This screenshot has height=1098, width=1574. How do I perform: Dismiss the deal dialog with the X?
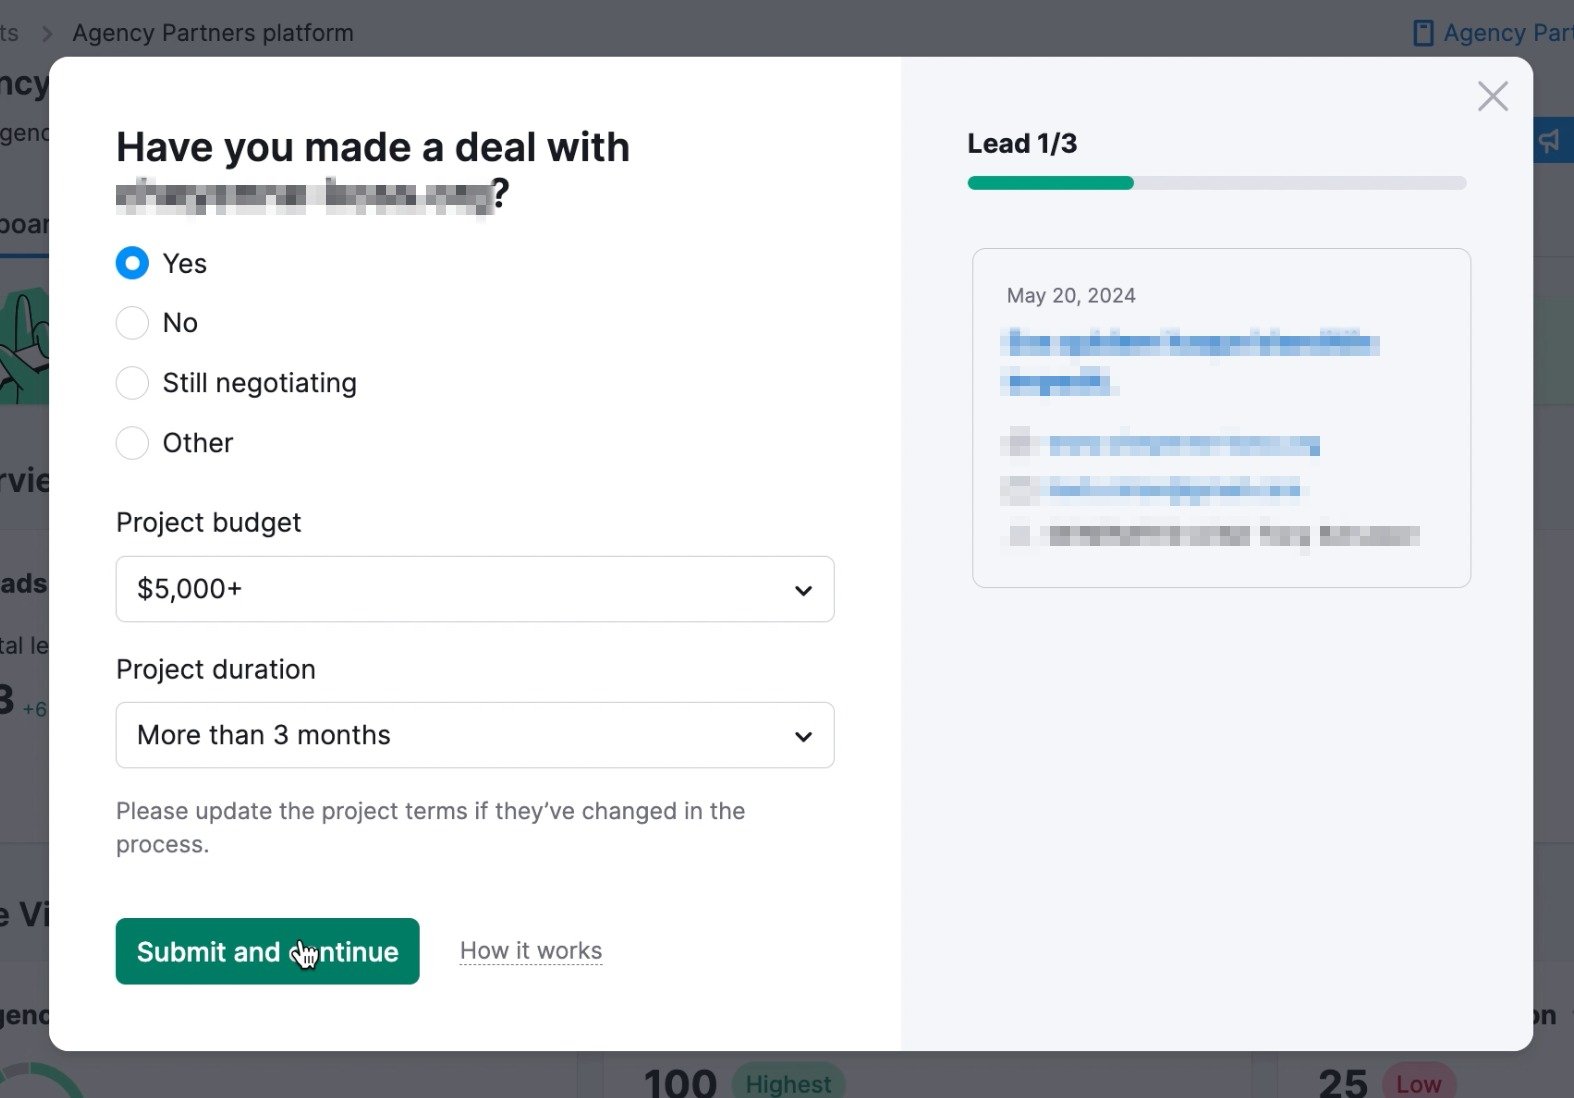click(1492, 96)
